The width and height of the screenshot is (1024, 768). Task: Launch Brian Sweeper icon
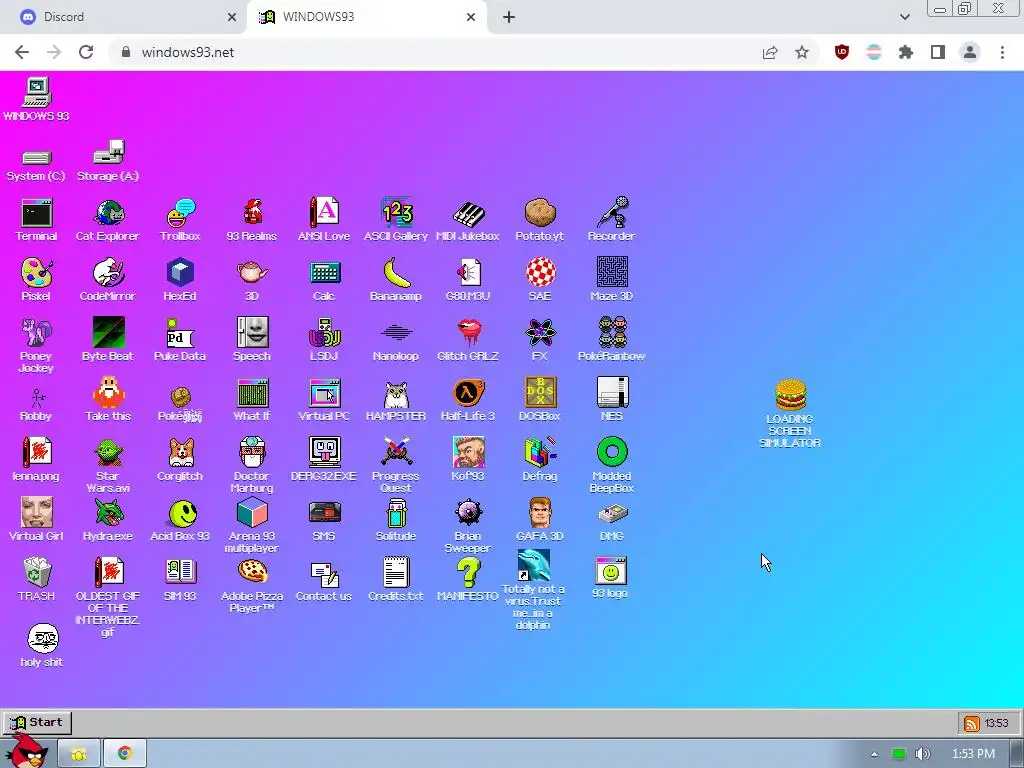tap(468, 526)
